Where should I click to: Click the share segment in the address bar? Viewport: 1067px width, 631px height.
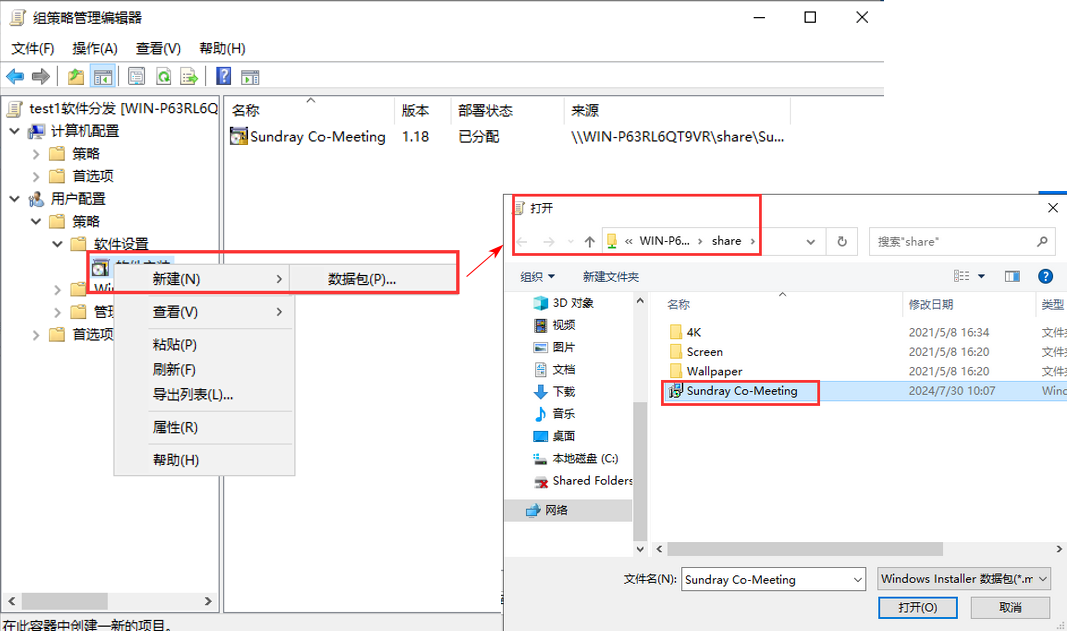(x=726, y=241)
